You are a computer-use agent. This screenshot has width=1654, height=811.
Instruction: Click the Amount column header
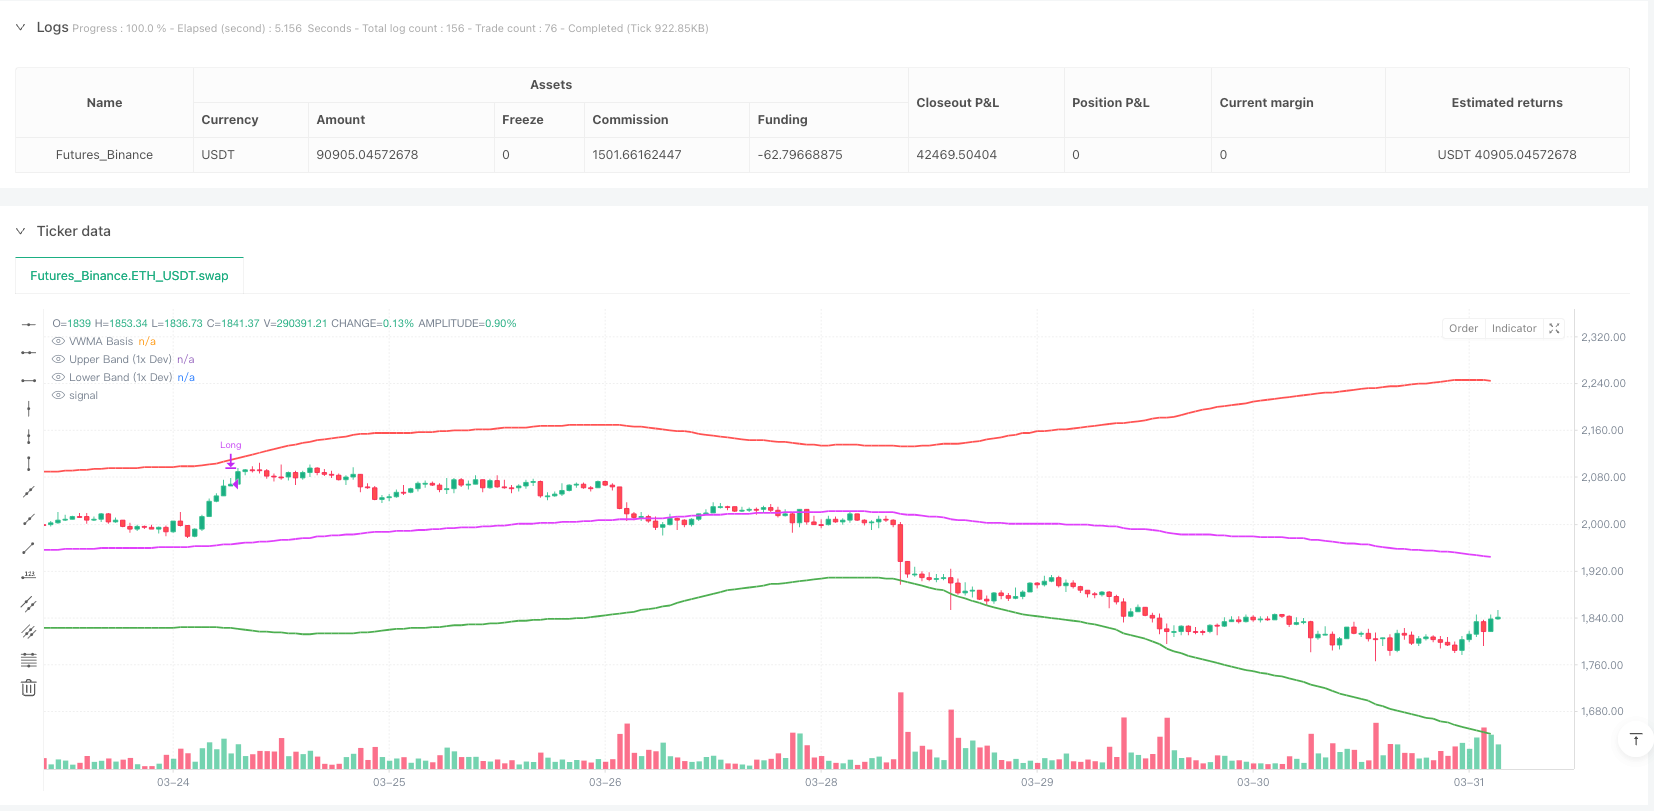(401, 120)
